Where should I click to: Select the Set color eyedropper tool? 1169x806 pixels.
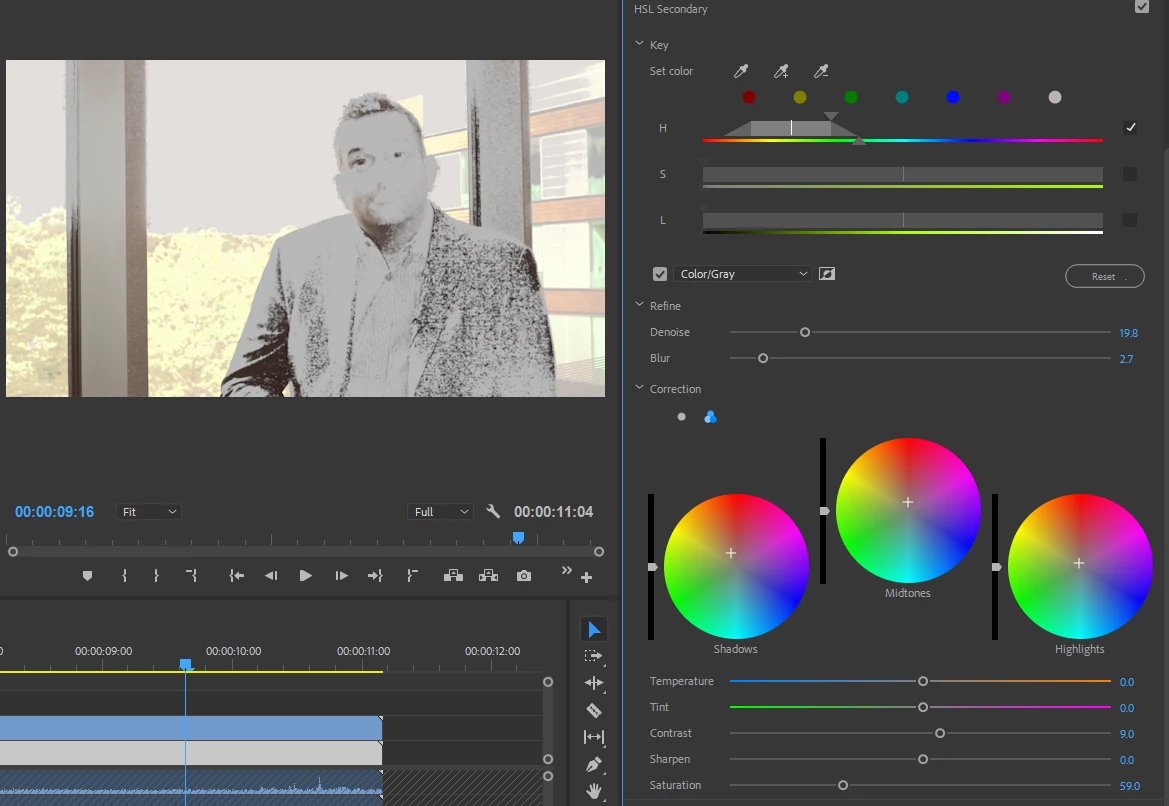(740, 71)
